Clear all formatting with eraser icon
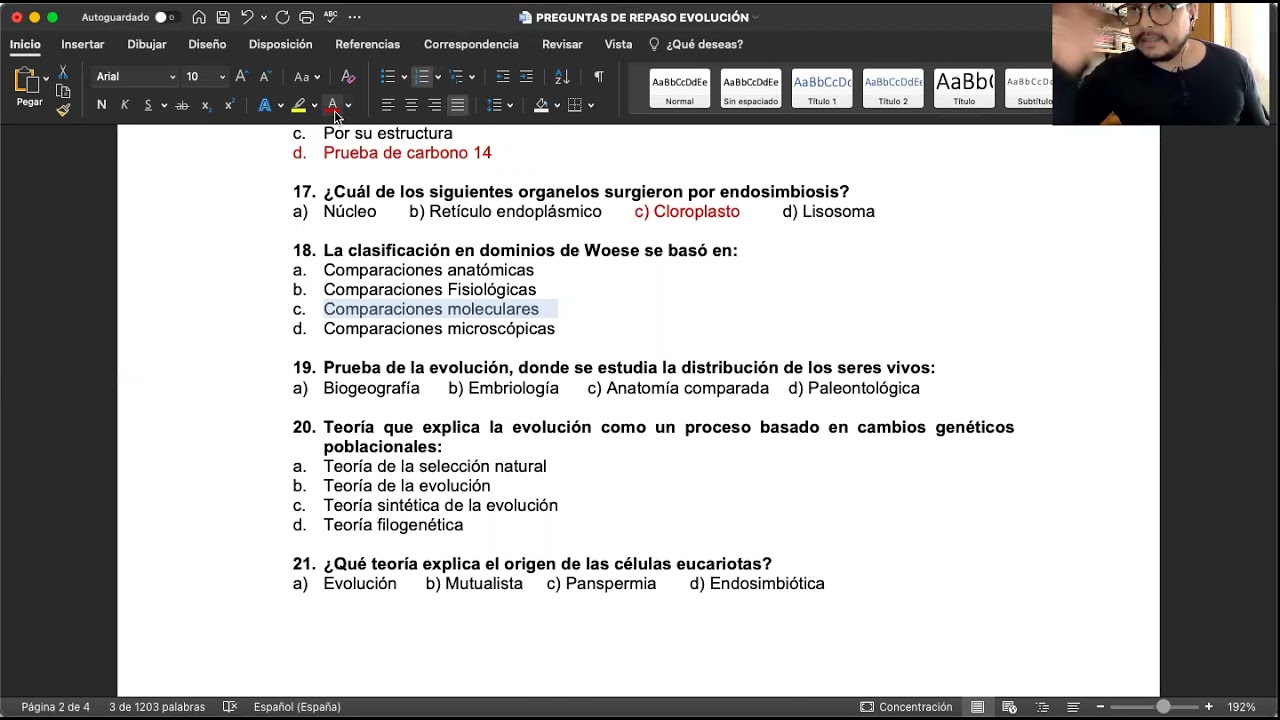Image resolution: width=1280 pixels, height=720 pixels. pos(348,76)
